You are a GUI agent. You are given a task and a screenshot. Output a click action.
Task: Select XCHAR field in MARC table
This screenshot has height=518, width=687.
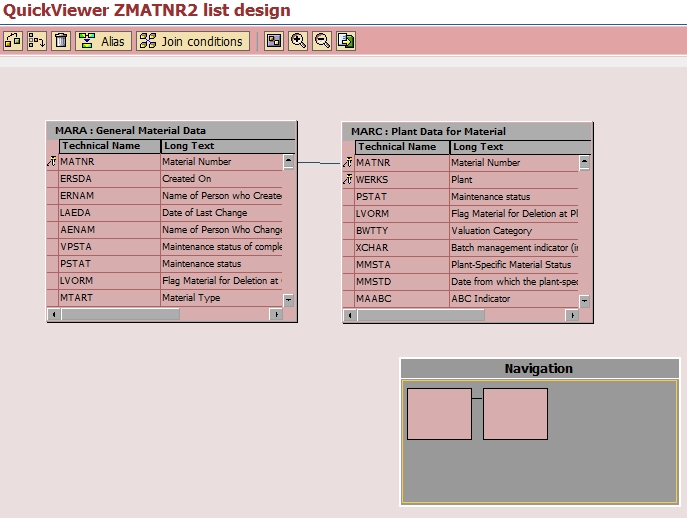pos(402,248)
